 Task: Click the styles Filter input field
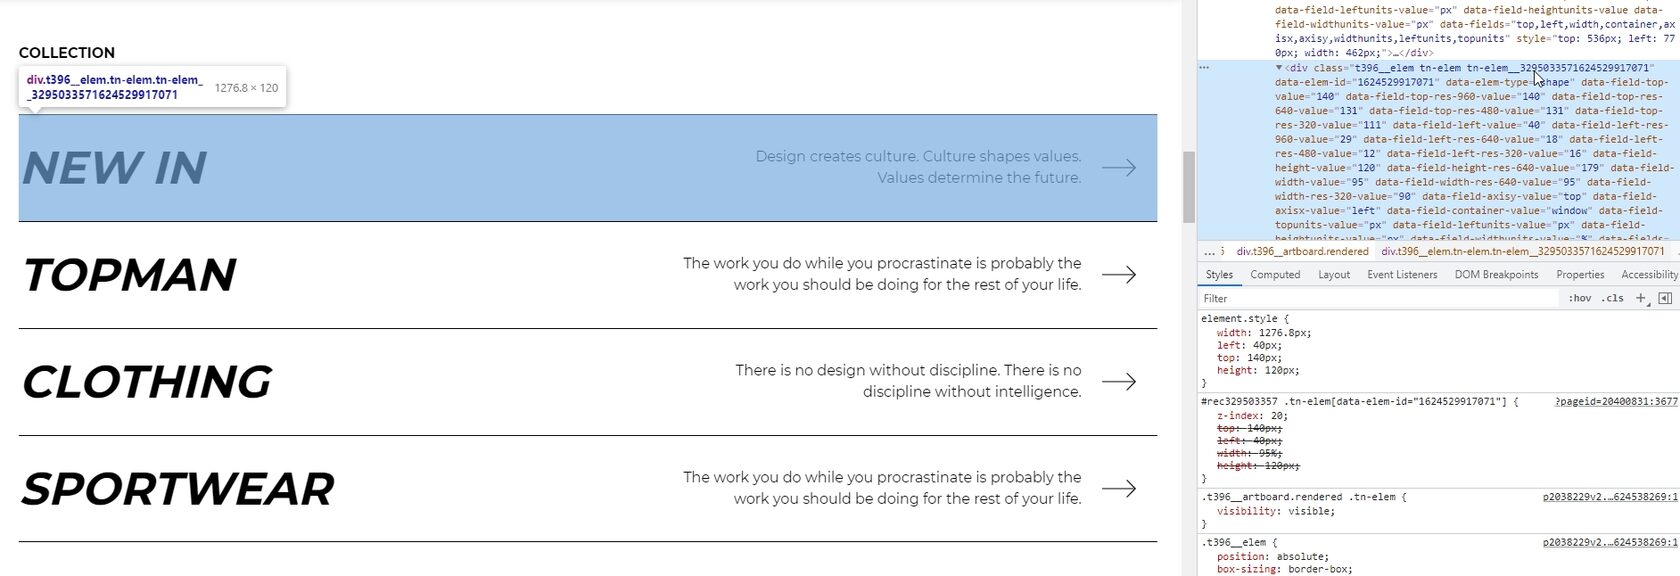pyautogui.click(x=1380, y=298)
